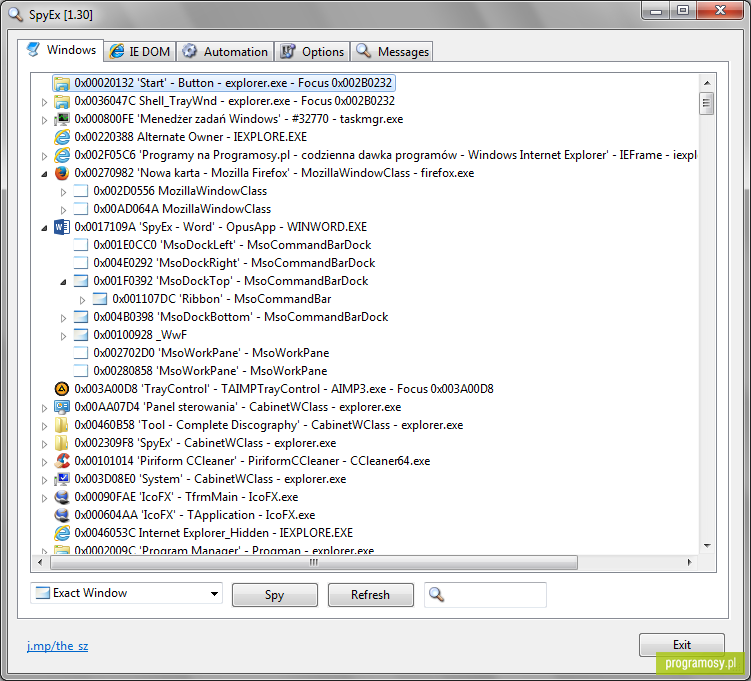Click the magnifier icon in the search box

click(436, 595)
